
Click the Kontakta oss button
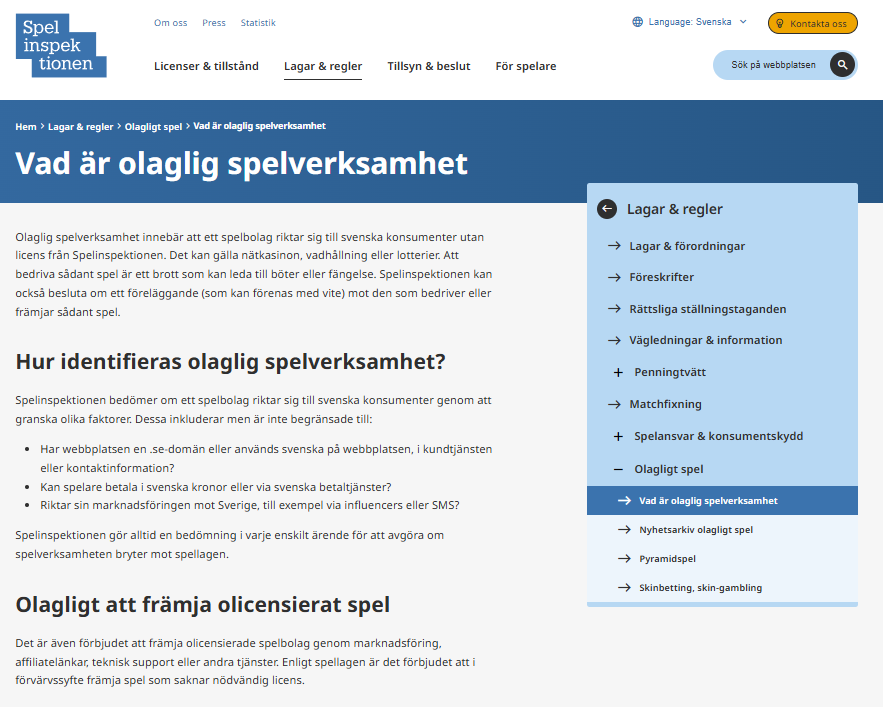812,21
